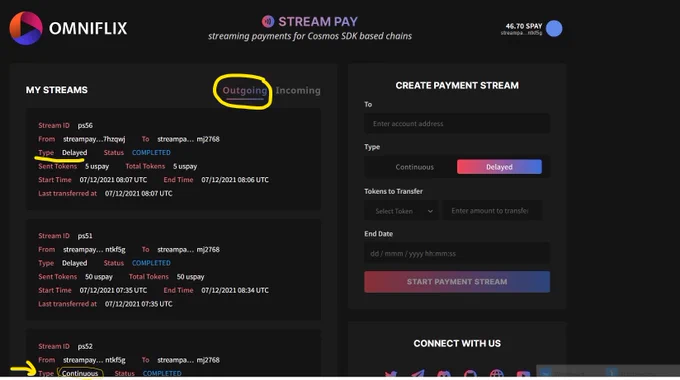The image size is (680, 380).
Task: Click the OMNIFLIX brand name
Action: (88, 29)
